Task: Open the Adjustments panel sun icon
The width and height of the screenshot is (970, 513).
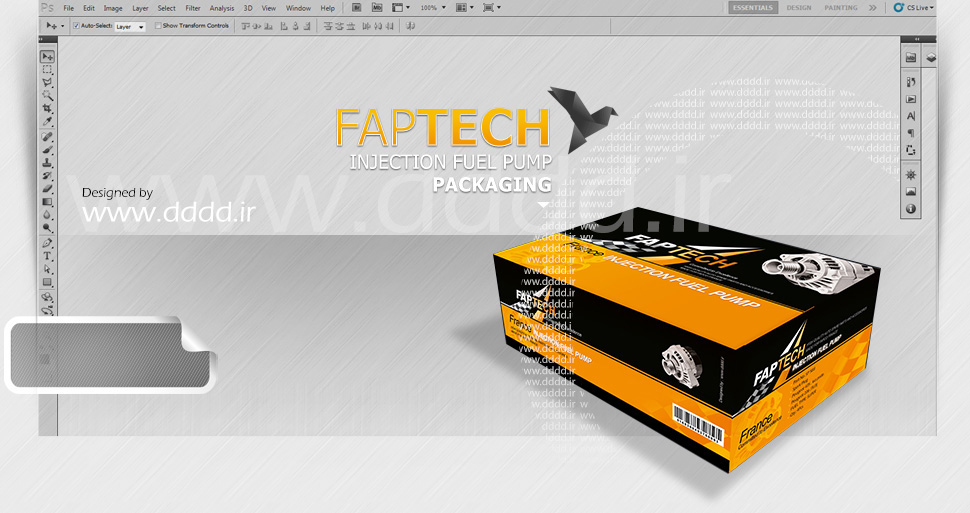Action: coord(911,175)
